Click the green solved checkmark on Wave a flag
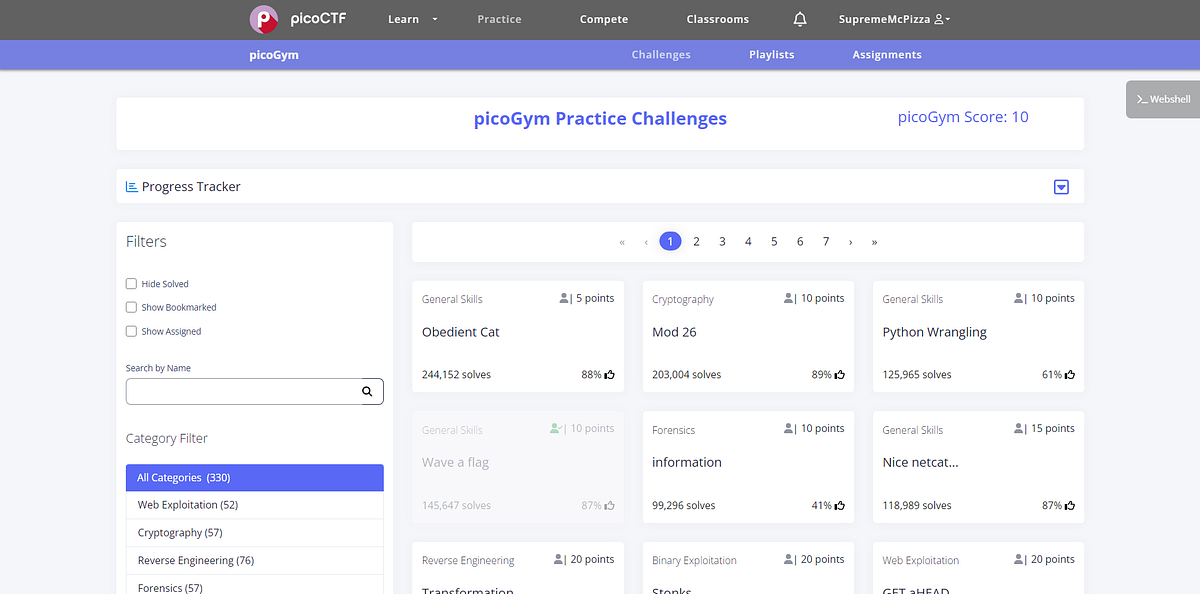The height and width of the screenshot is (594, 1200). [x=554, y=428]
